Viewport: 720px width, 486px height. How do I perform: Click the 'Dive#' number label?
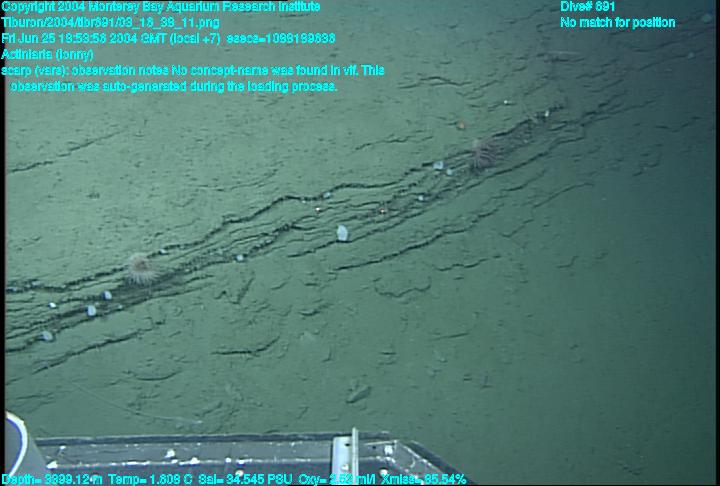[587, 7]
